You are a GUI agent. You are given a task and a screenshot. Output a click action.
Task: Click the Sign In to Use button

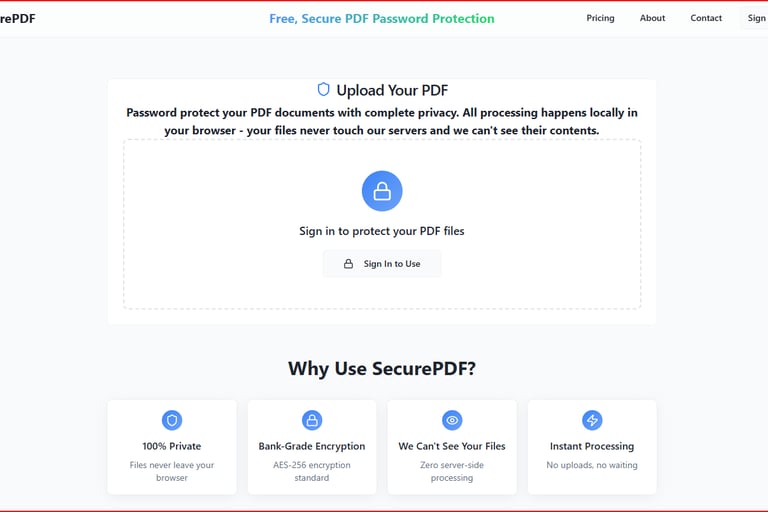point(382,264)
